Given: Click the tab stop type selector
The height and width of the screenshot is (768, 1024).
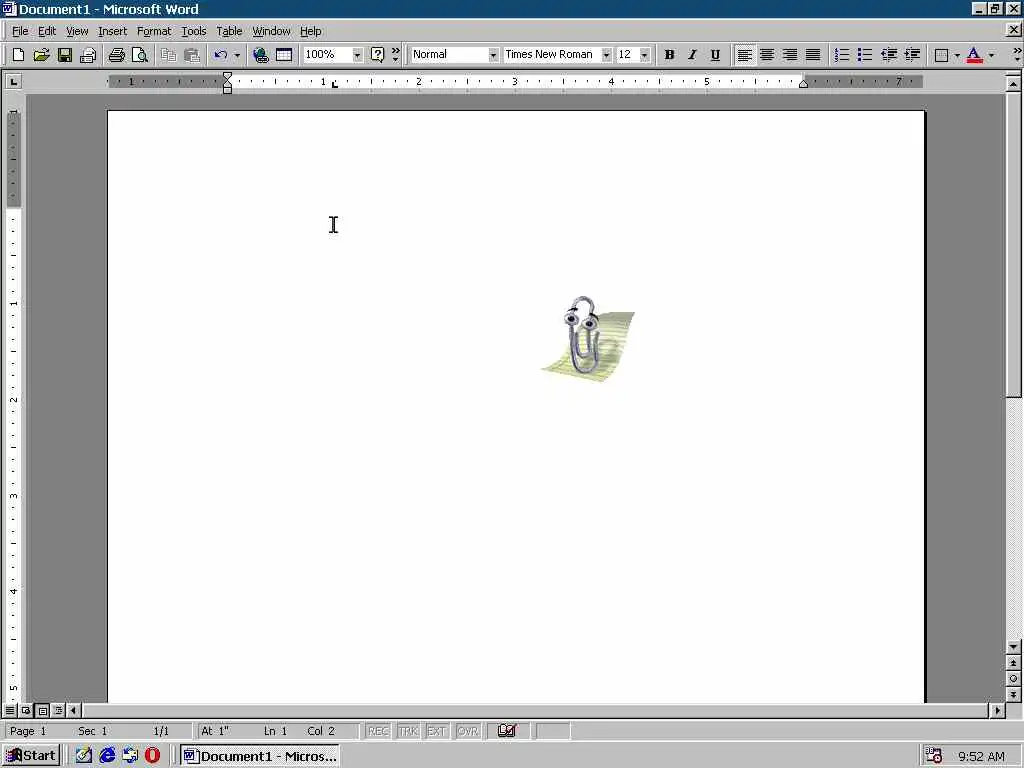Looking at the screenshot, I should pyautogui.click(x=13, y=82).
